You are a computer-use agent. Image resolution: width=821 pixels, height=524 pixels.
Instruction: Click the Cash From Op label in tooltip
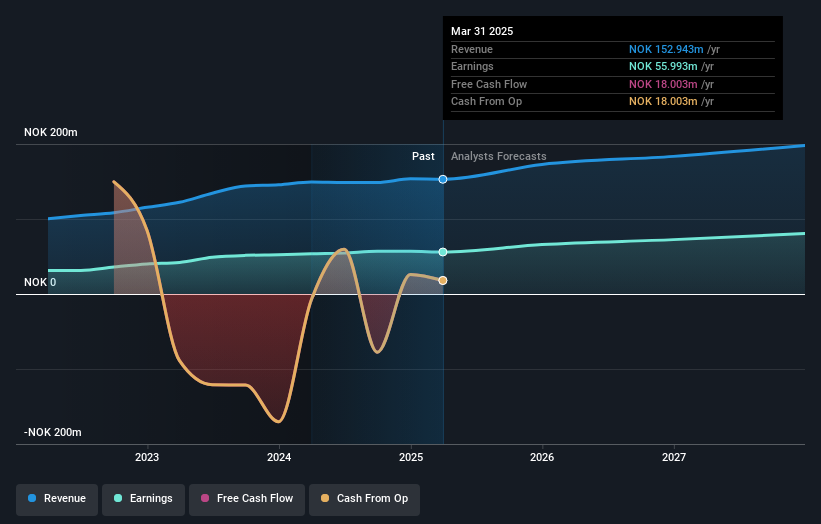tap(486, 102)
